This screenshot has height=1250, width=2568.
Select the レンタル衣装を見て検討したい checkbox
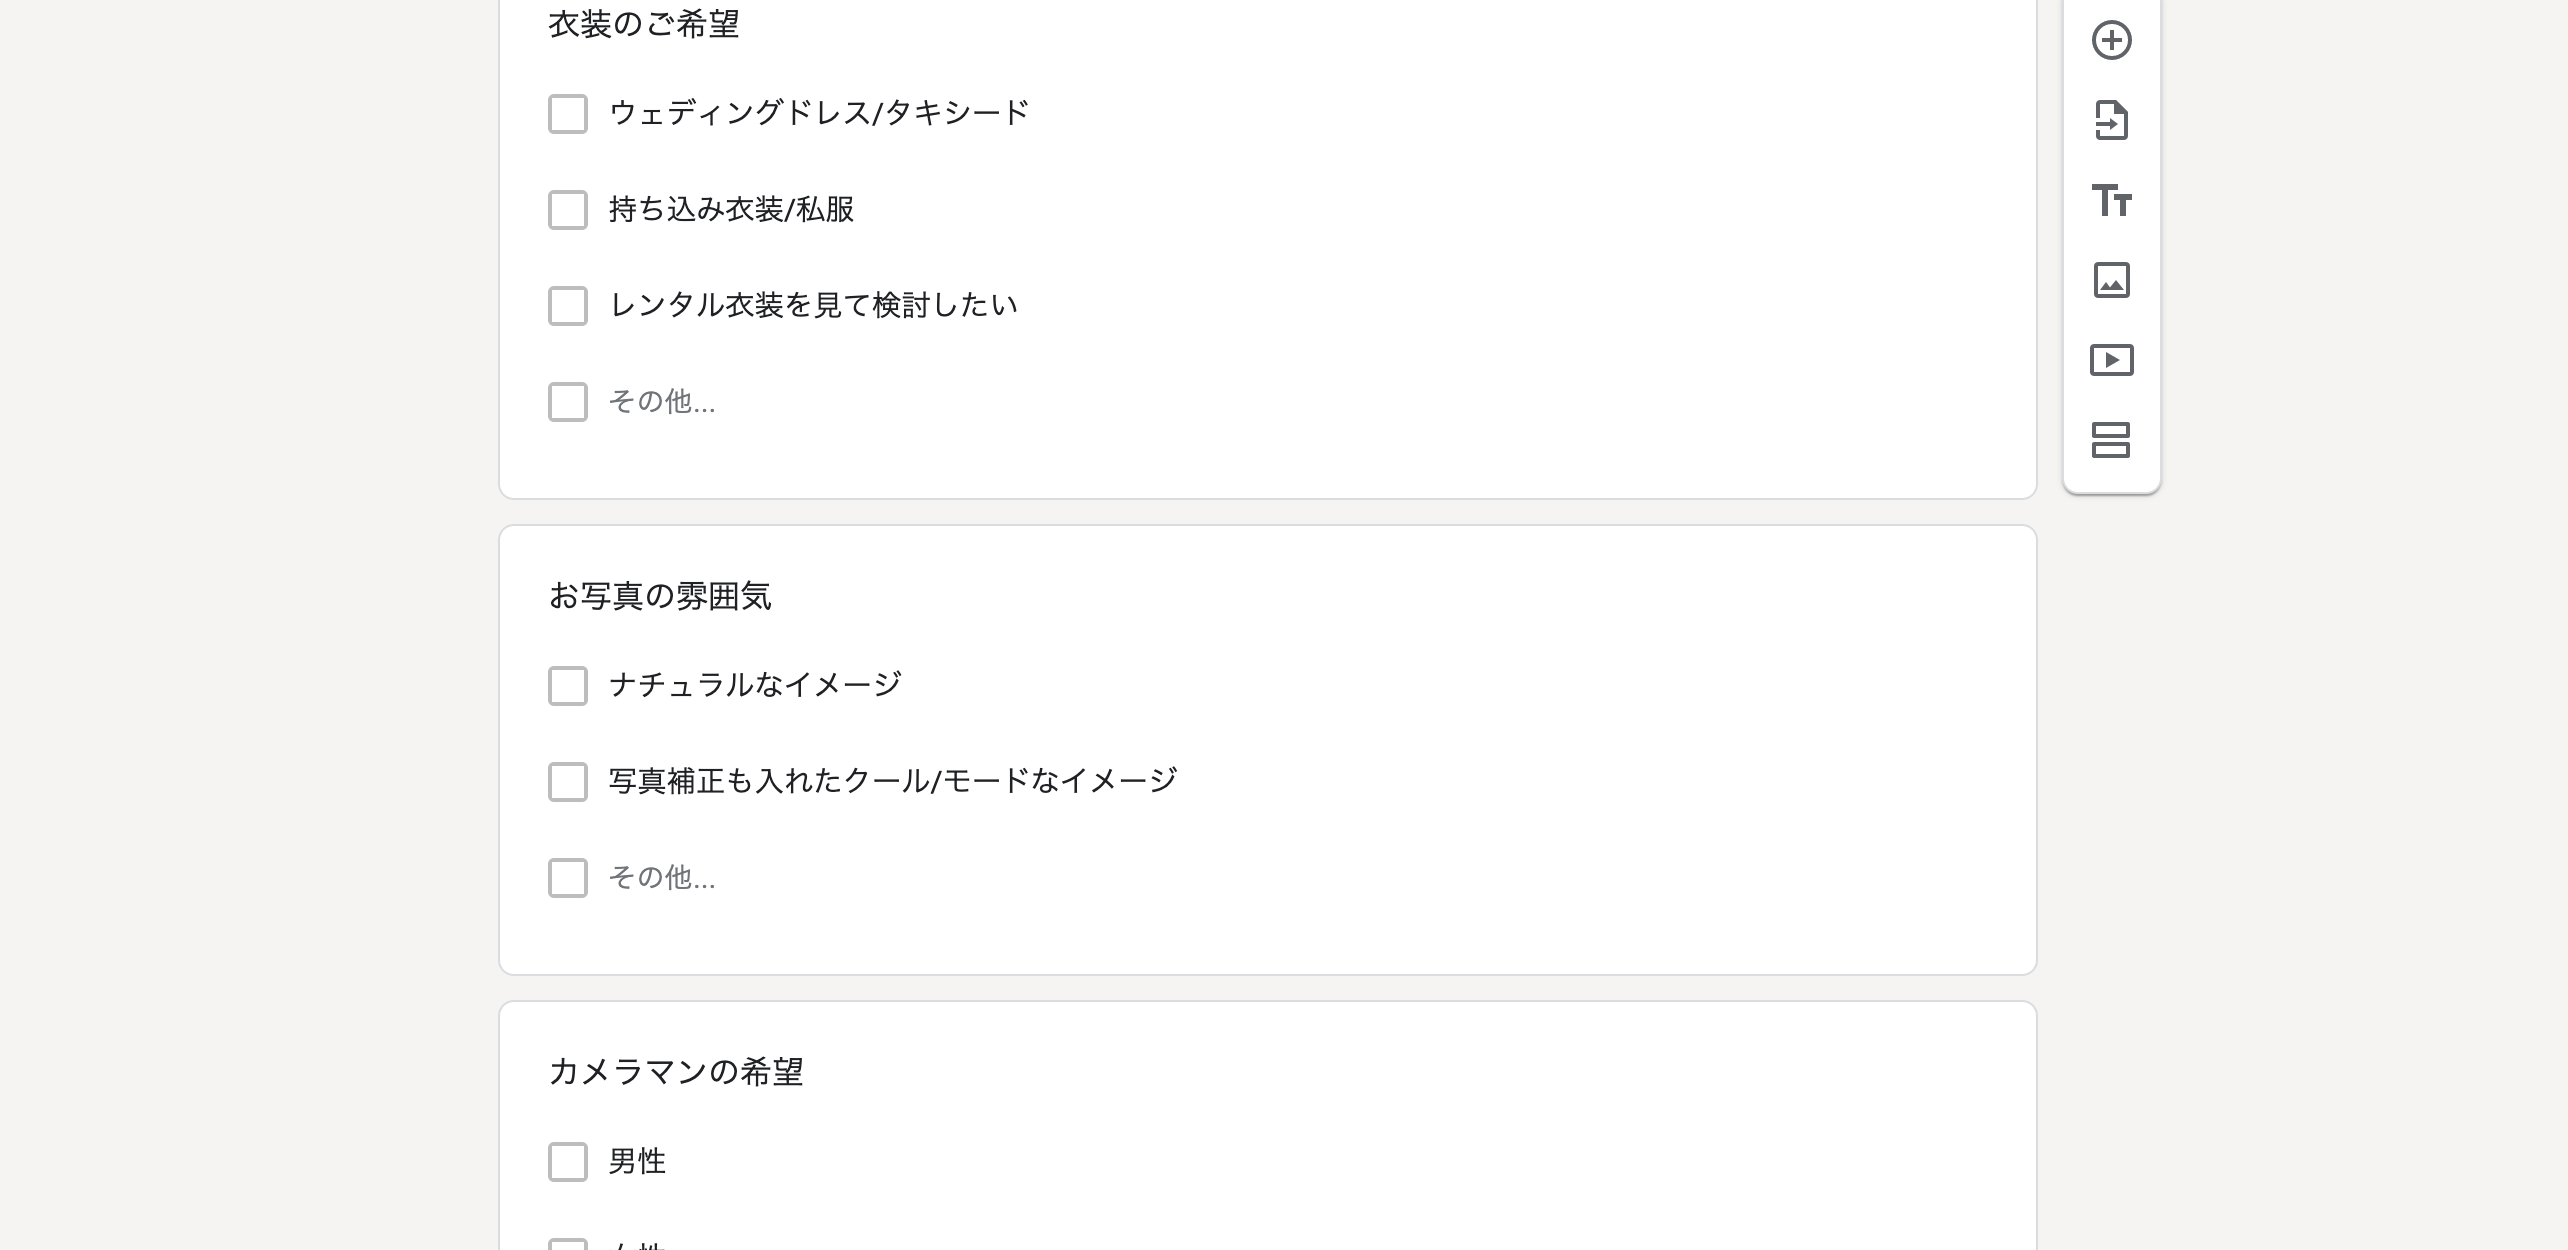tap(568, 306)
